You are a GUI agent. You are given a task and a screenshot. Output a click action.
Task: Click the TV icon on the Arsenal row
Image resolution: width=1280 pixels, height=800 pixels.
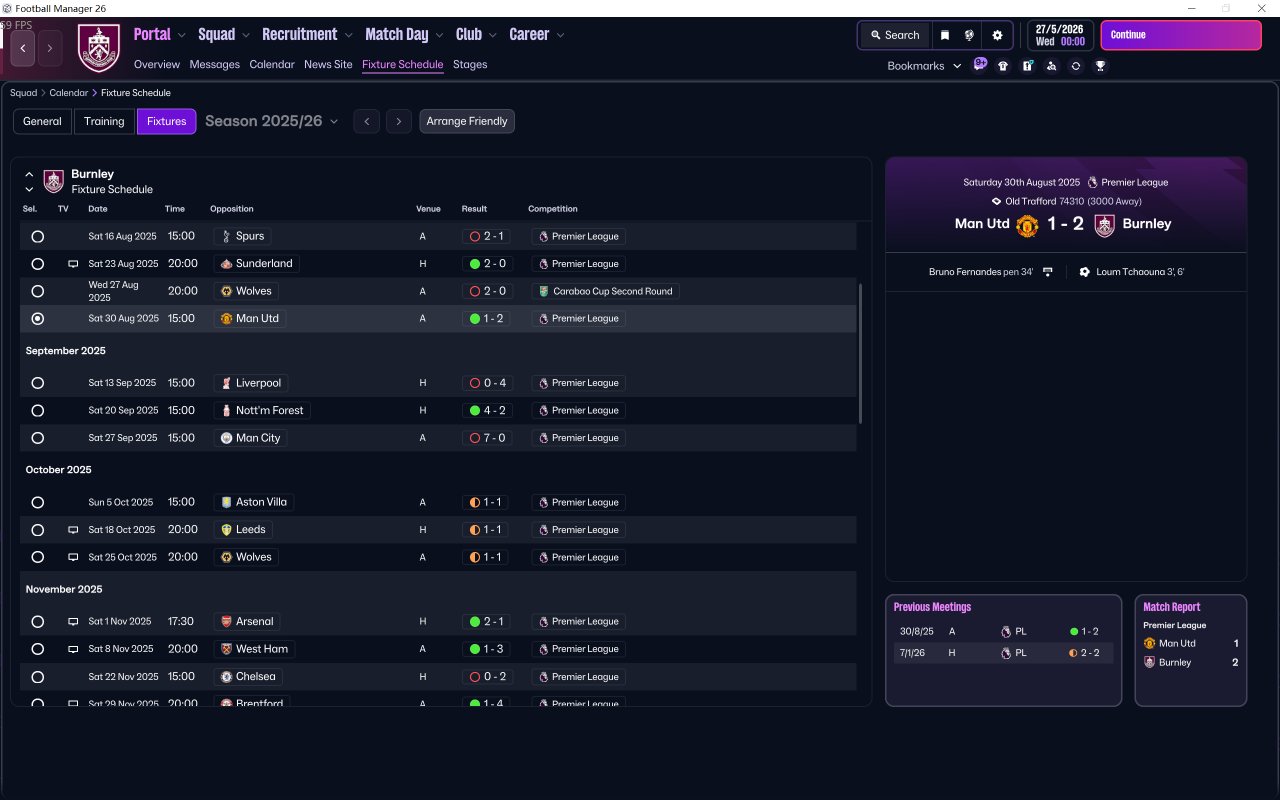click(73, 622)
